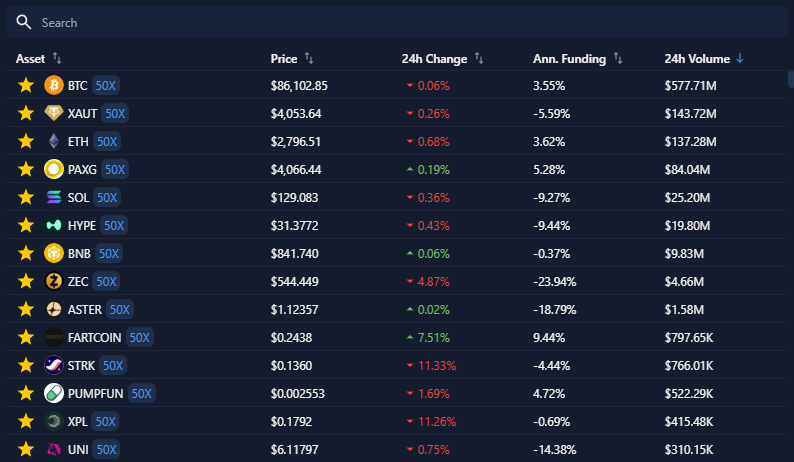
Task: Toggle the HYPE favorite star
Action: tap(26, 225)
